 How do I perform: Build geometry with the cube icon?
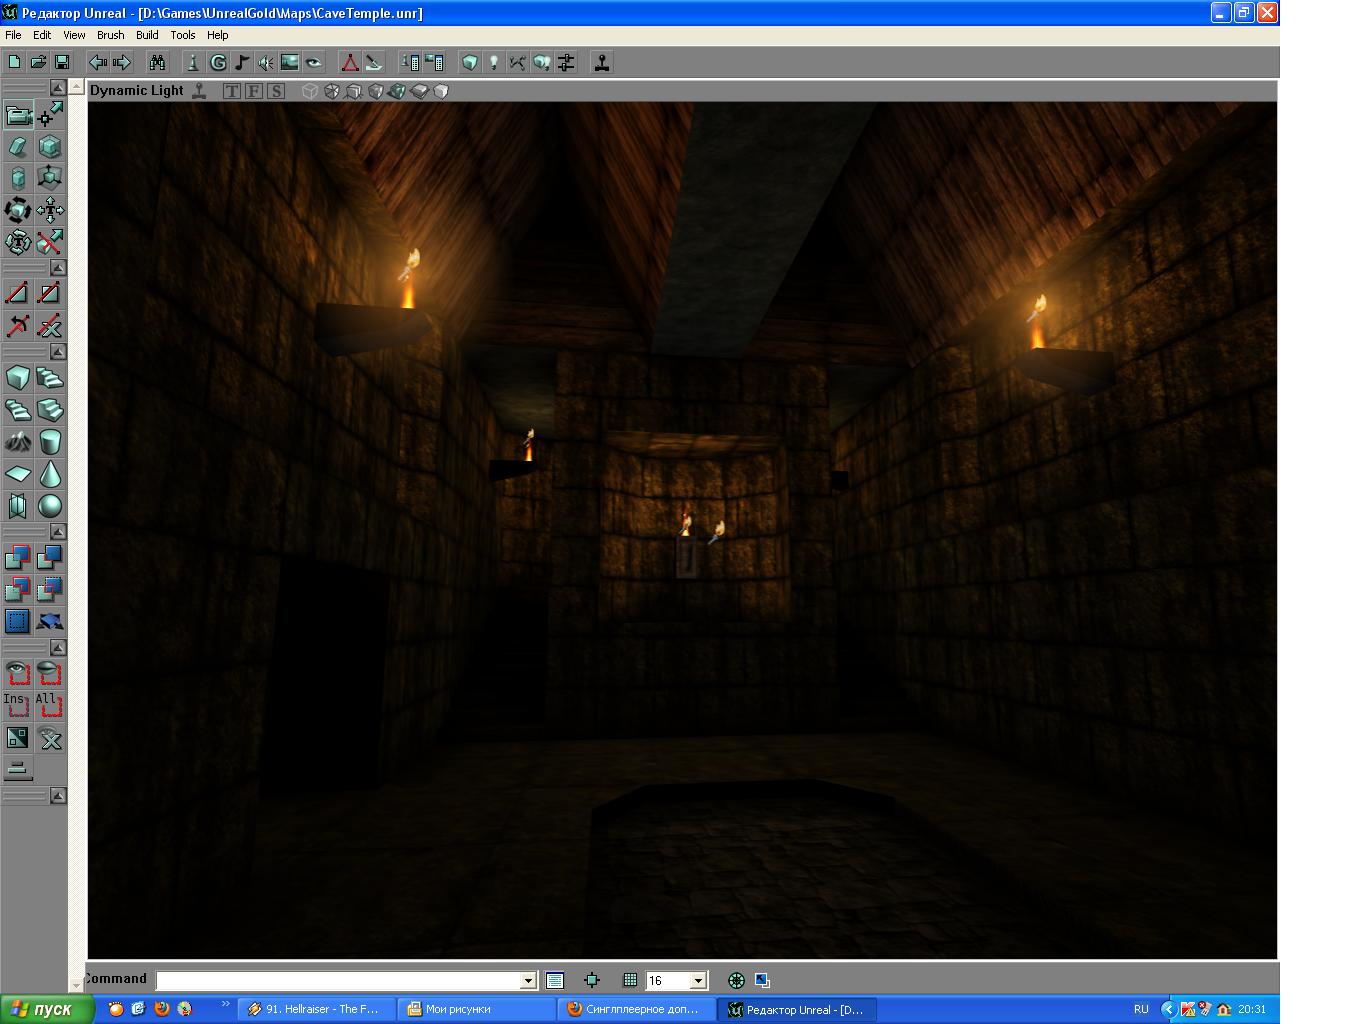(469, 62)
